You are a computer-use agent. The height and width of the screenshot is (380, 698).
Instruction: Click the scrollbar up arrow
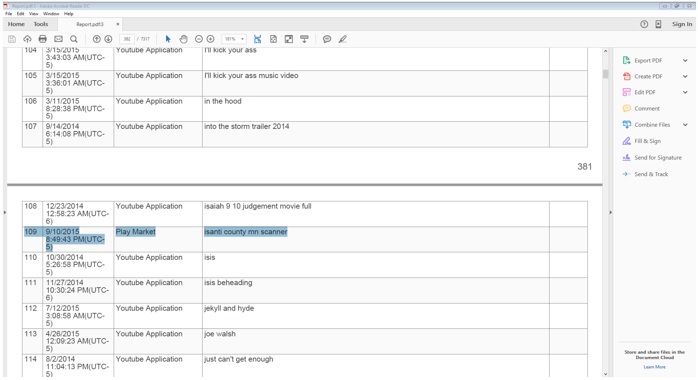(x=605, y=51)
